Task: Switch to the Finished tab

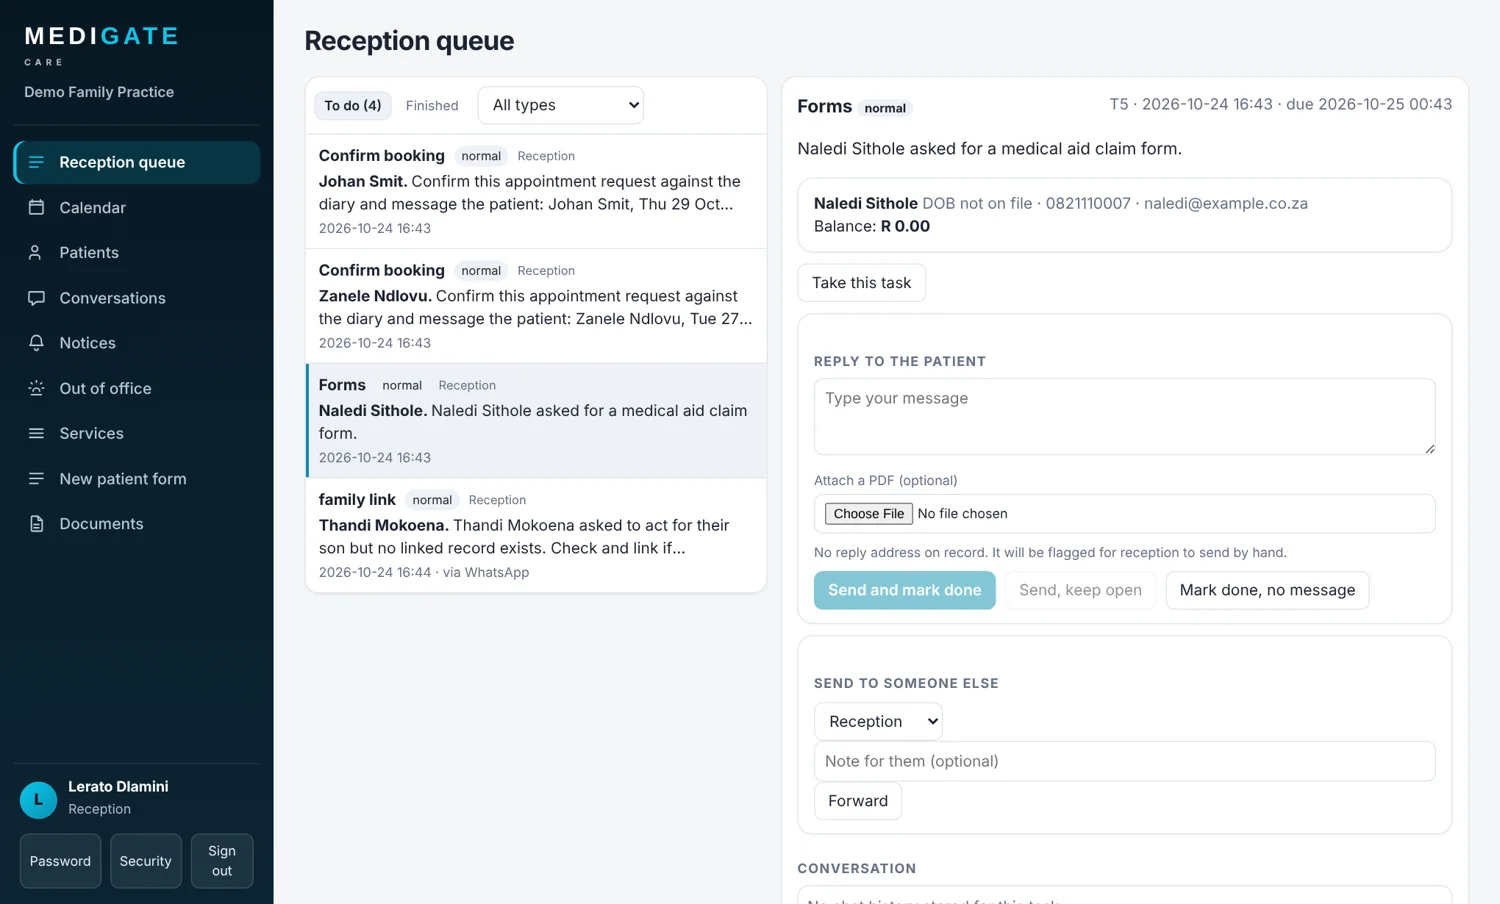Action: (x=432, y=105)
